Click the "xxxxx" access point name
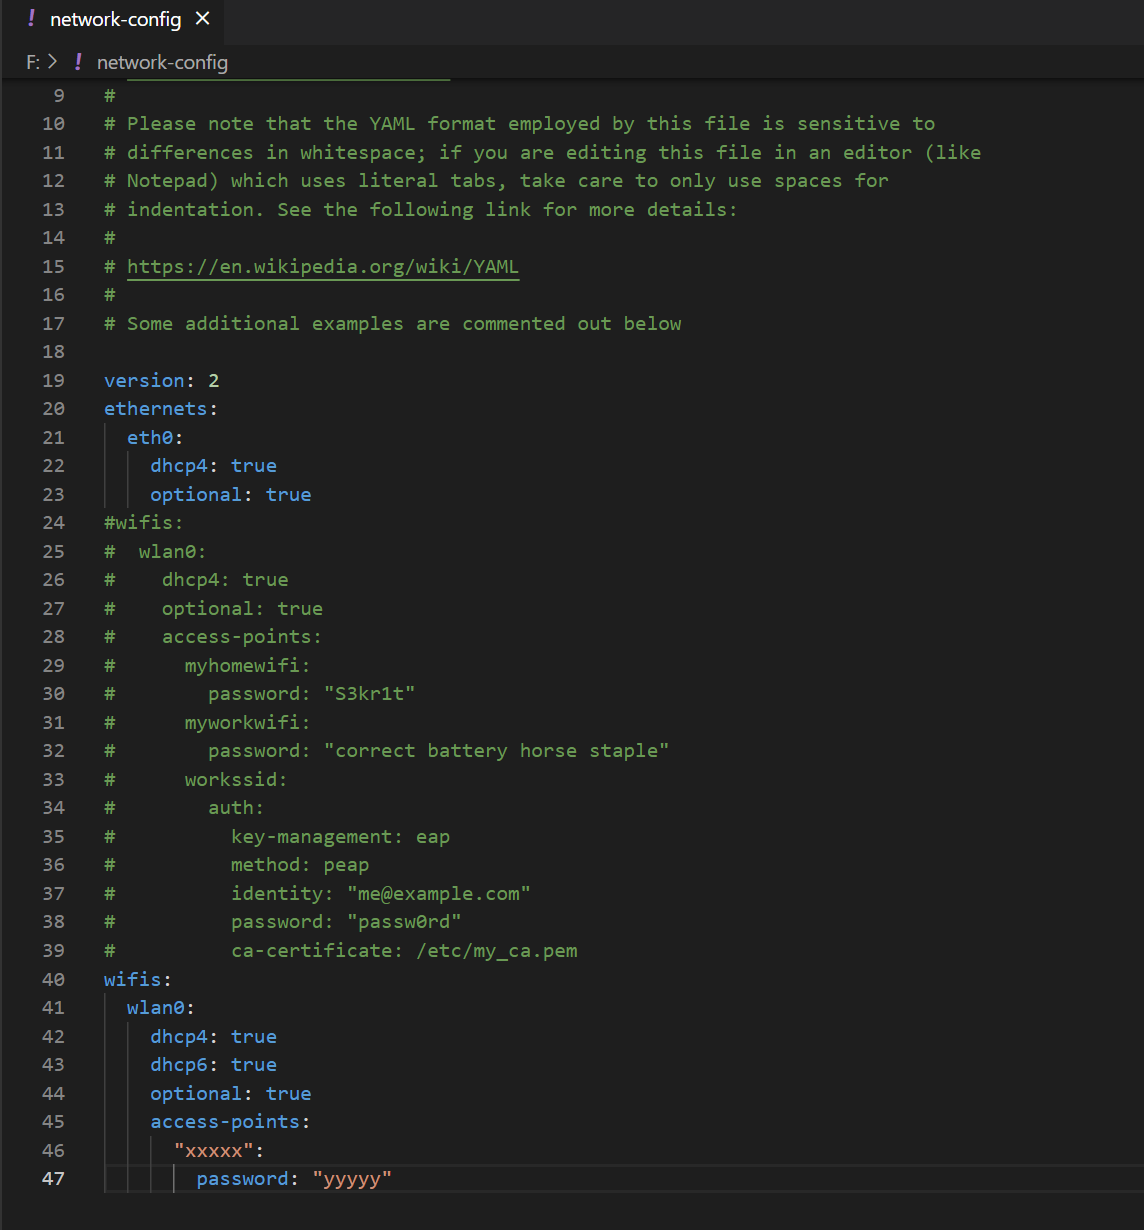The image size is (1144, 1230). (214, 1150)
